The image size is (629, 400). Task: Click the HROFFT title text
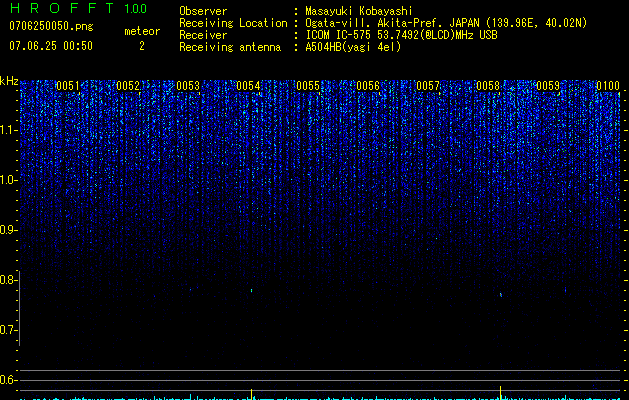click(x=62, y=8)
